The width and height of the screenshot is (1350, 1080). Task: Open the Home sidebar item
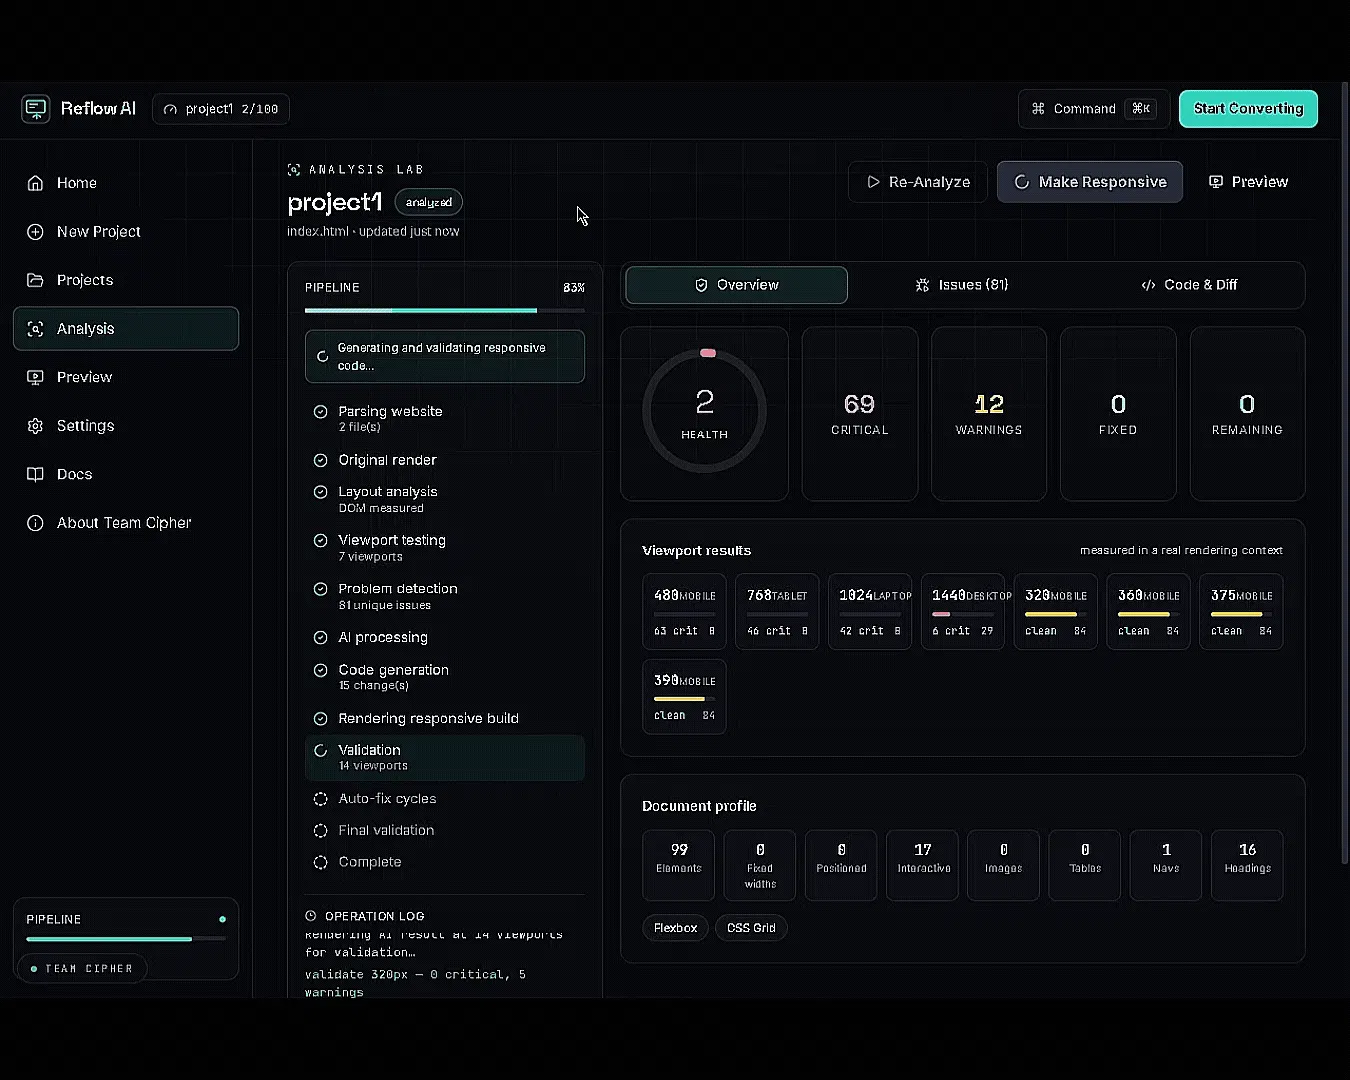tap(126, 183)
